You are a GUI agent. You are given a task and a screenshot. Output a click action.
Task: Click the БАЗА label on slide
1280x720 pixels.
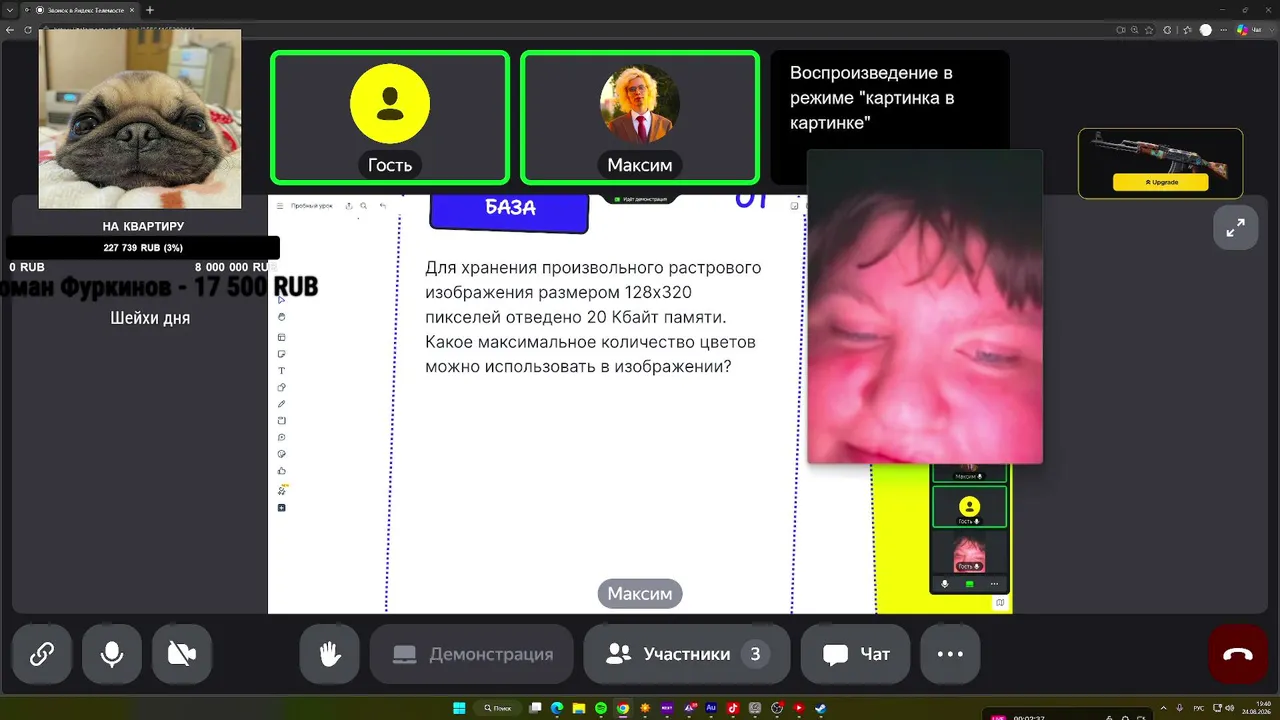(x=510, y=208)
